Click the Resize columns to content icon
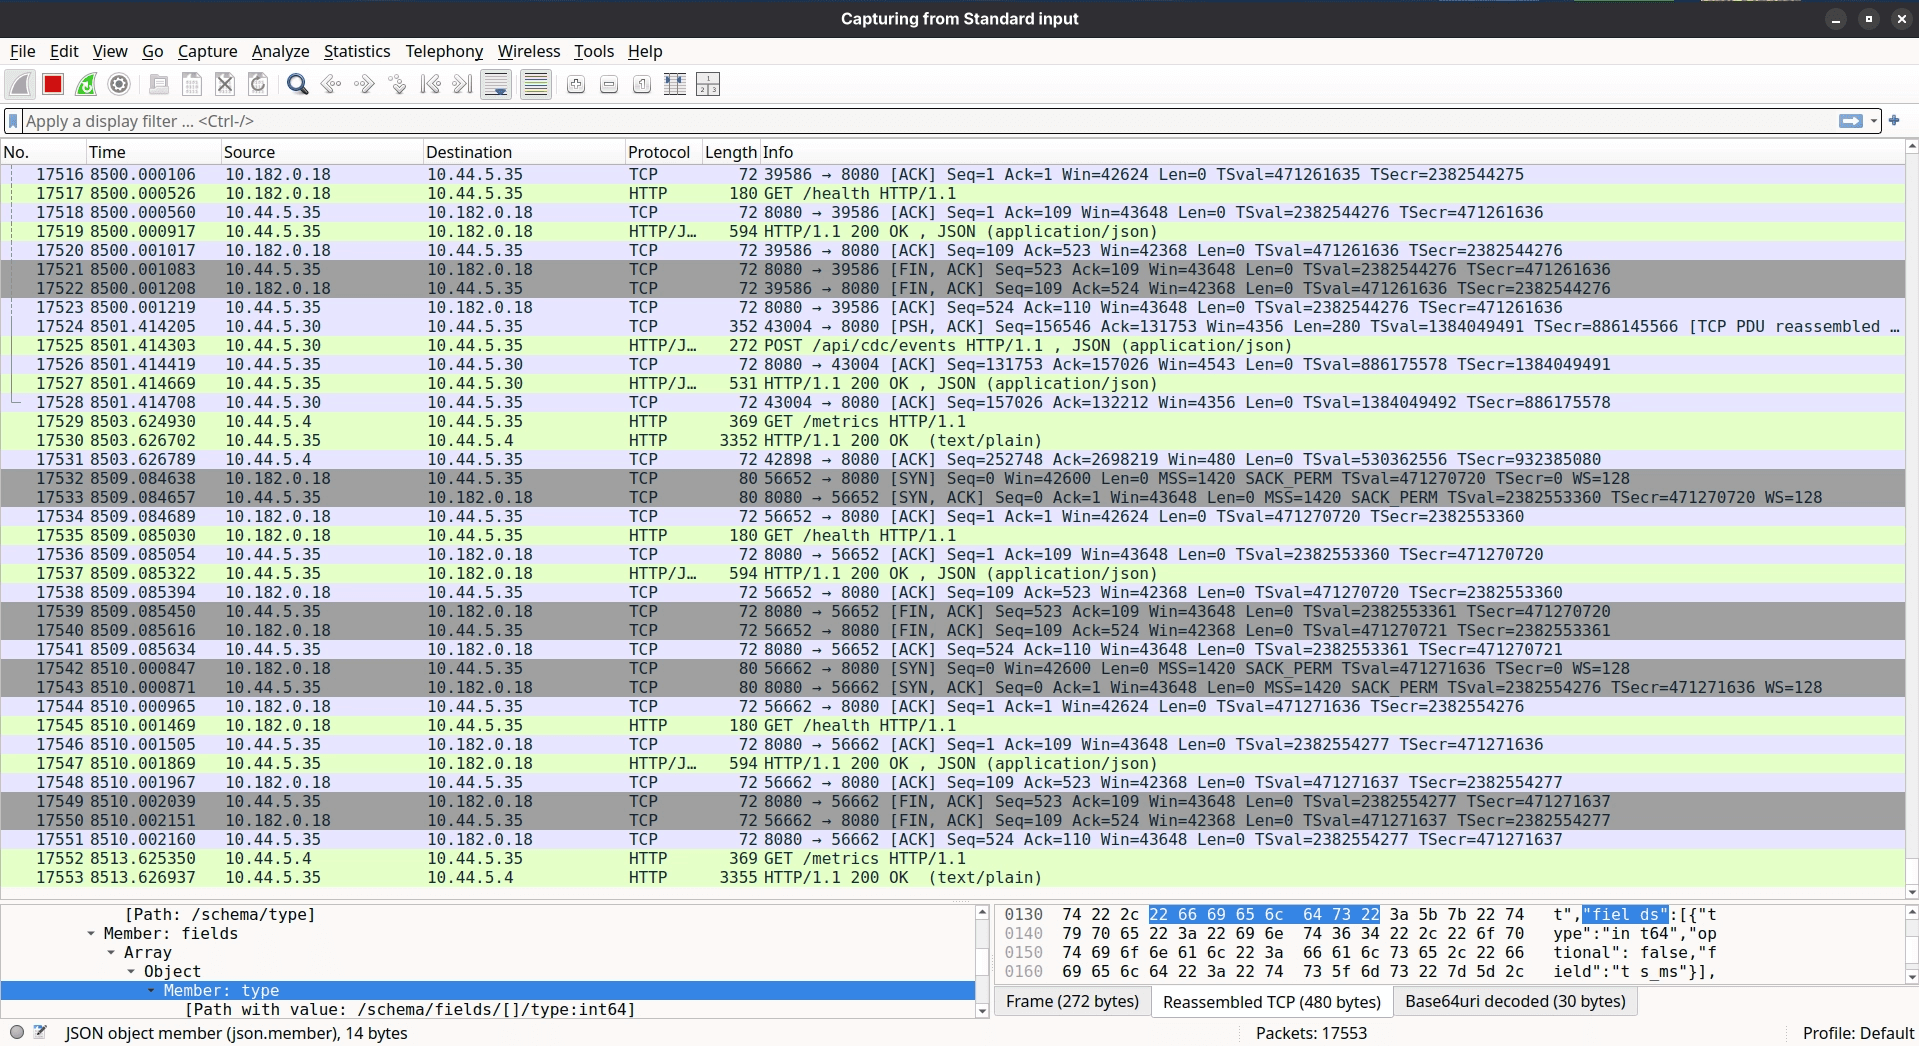This screenshot has height=1046, width=1919. coord(675,85)
